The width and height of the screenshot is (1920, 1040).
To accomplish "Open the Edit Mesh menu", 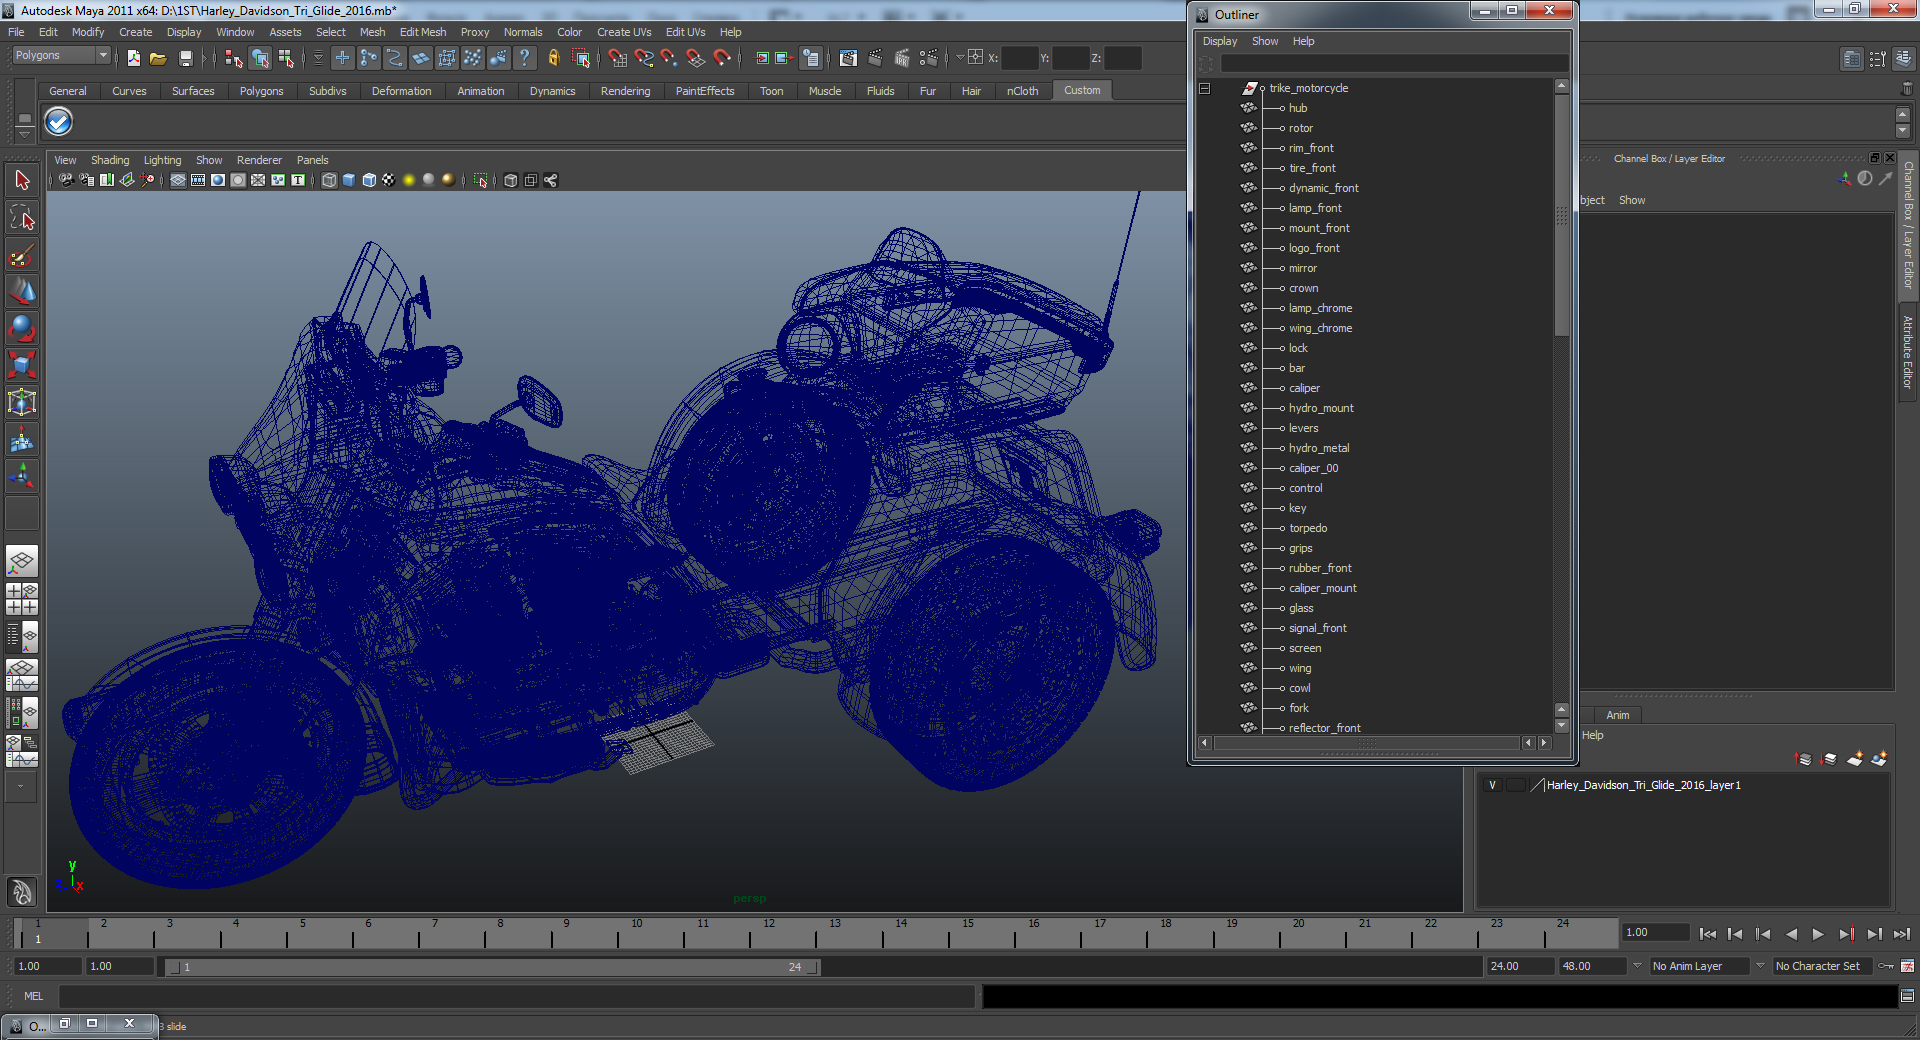I will coord(423,32).
